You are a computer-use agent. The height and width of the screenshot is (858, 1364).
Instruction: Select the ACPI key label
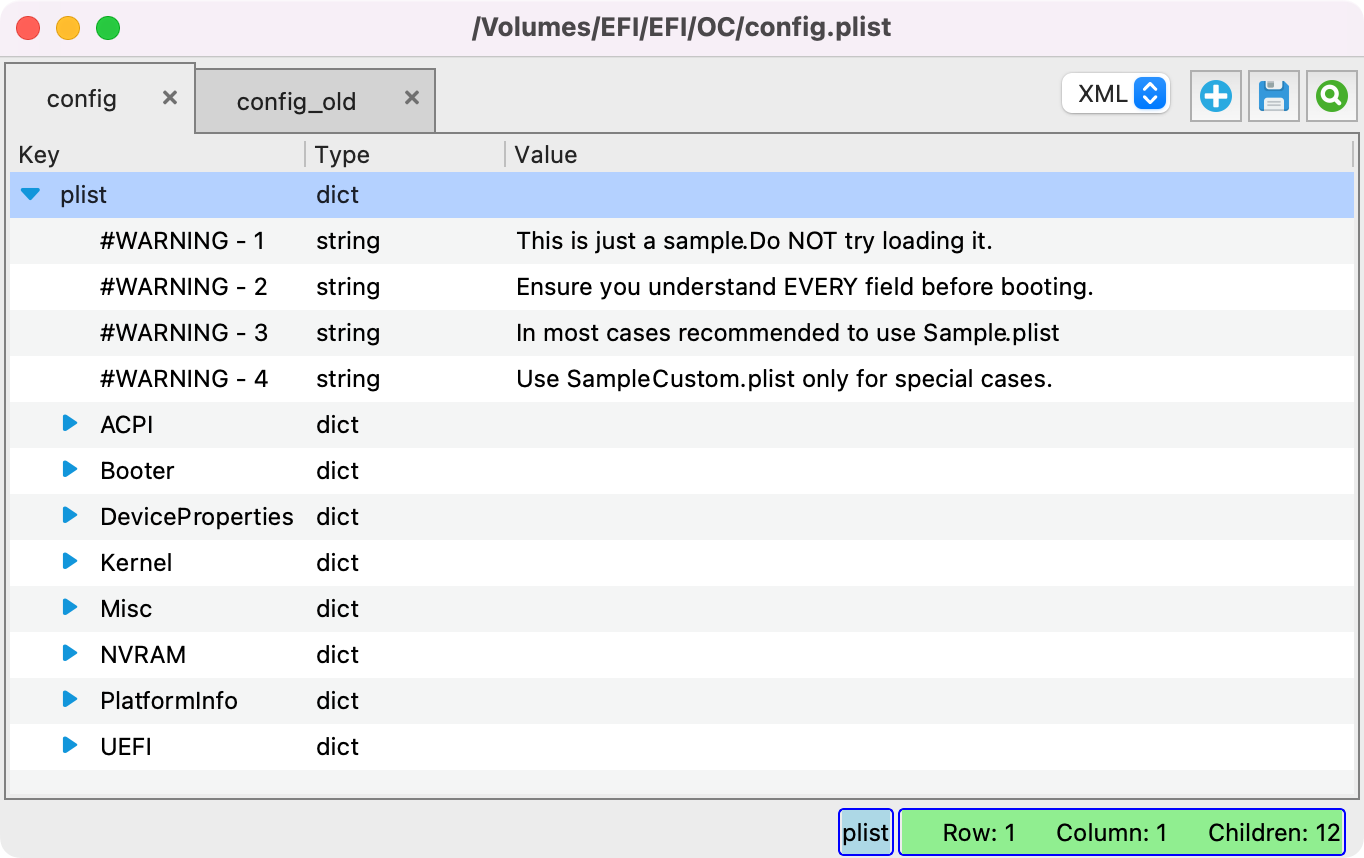click(127, 425)
